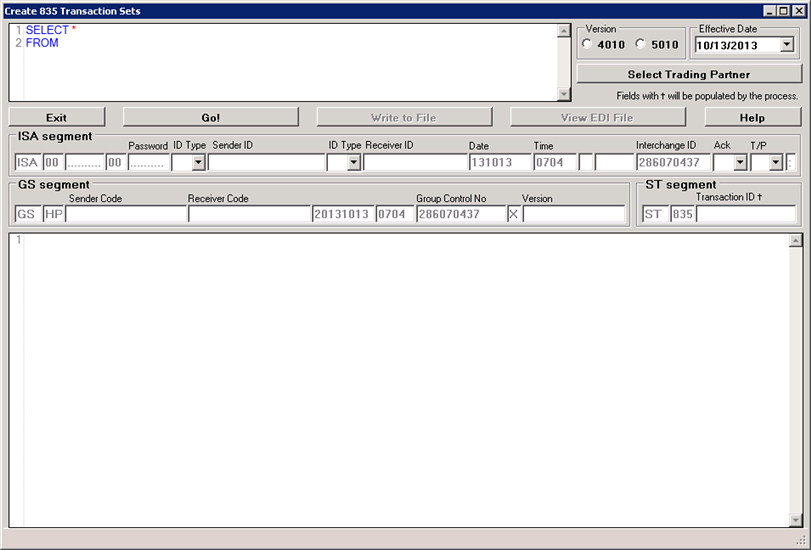Click the Select Trading Partner button
This screenshot has width=811, height=550.
(688, 74)
